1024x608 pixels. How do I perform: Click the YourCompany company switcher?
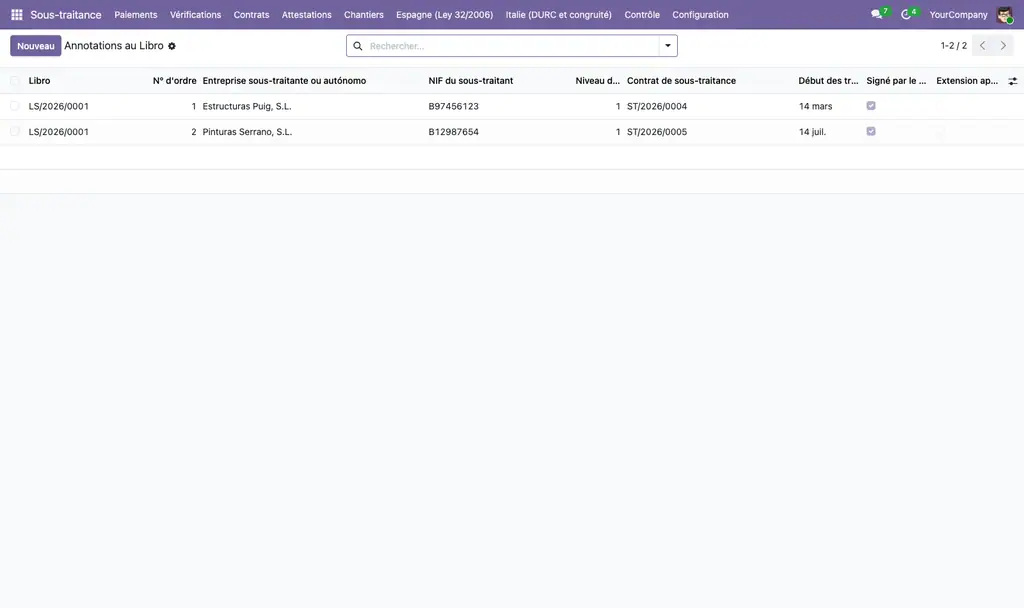(958, 14)
